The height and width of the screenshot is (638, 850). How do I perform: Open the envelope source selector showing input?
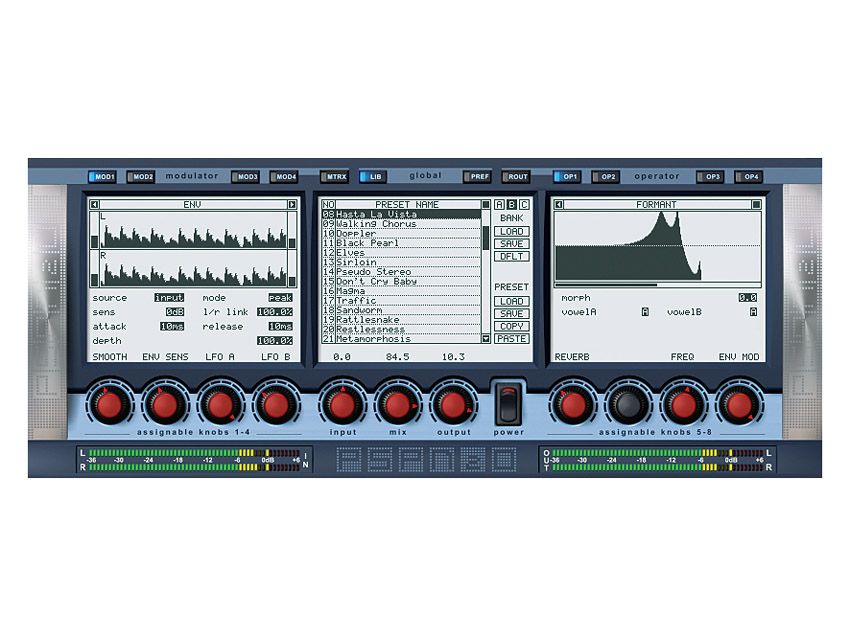(x=168, y=297)
